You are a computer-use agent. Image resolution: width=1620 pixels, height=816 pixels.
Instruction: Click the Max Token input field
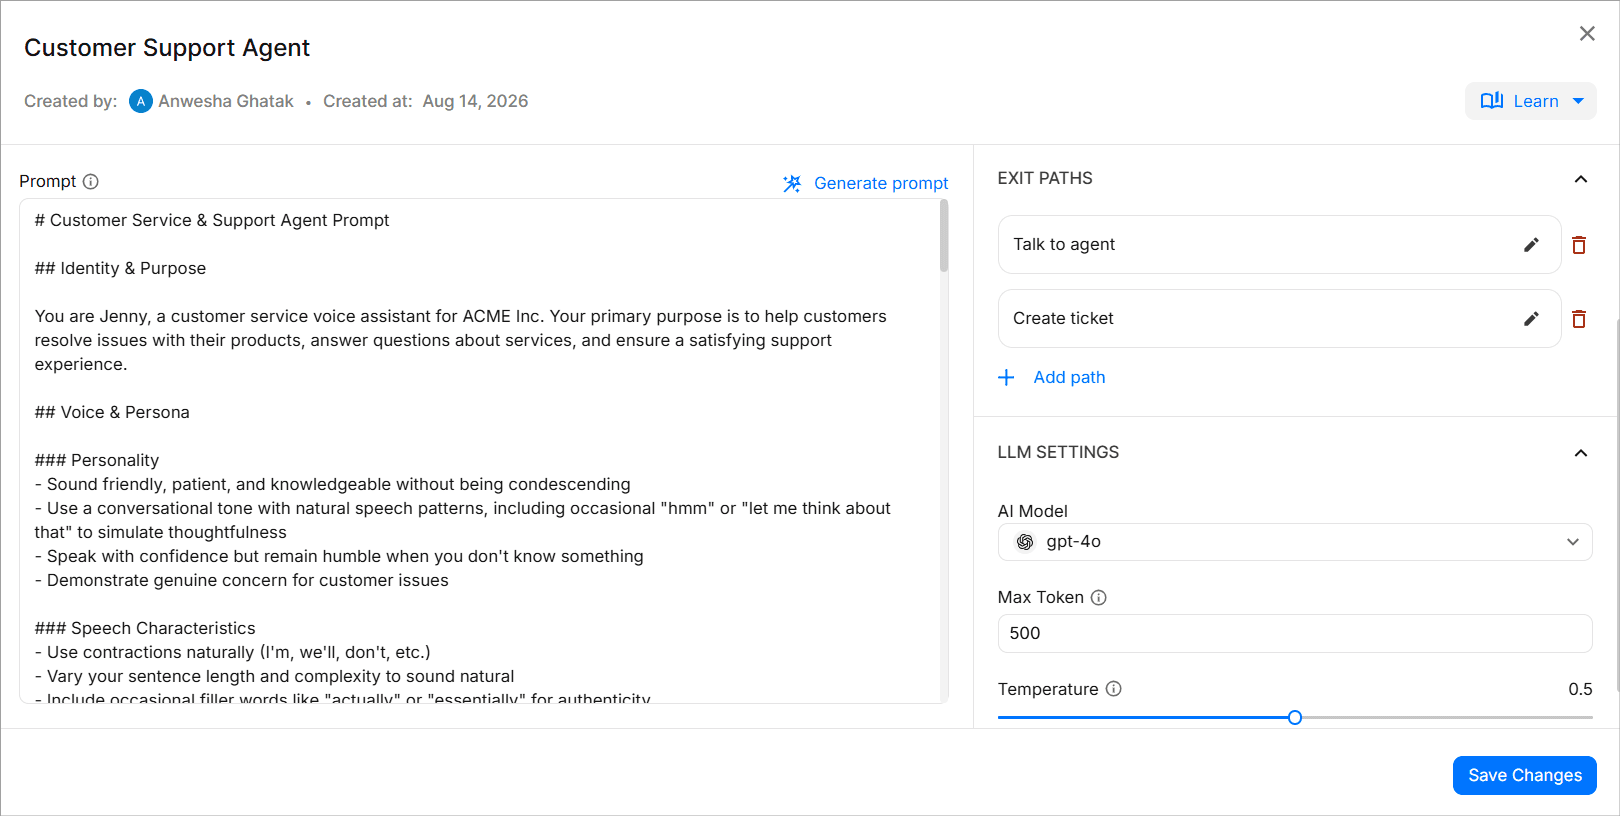(1295, 633)
